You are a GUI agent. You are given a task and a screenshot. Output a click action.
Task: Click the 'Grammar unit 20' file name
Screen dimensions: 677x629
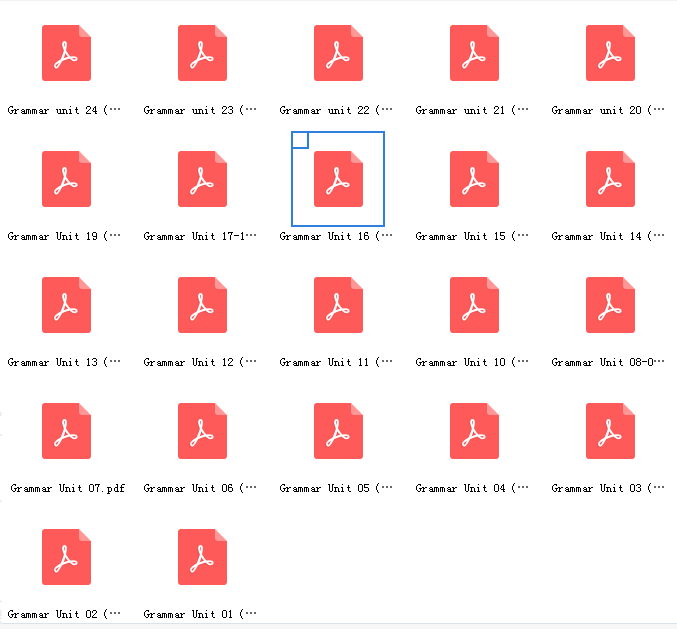[608, 111]
